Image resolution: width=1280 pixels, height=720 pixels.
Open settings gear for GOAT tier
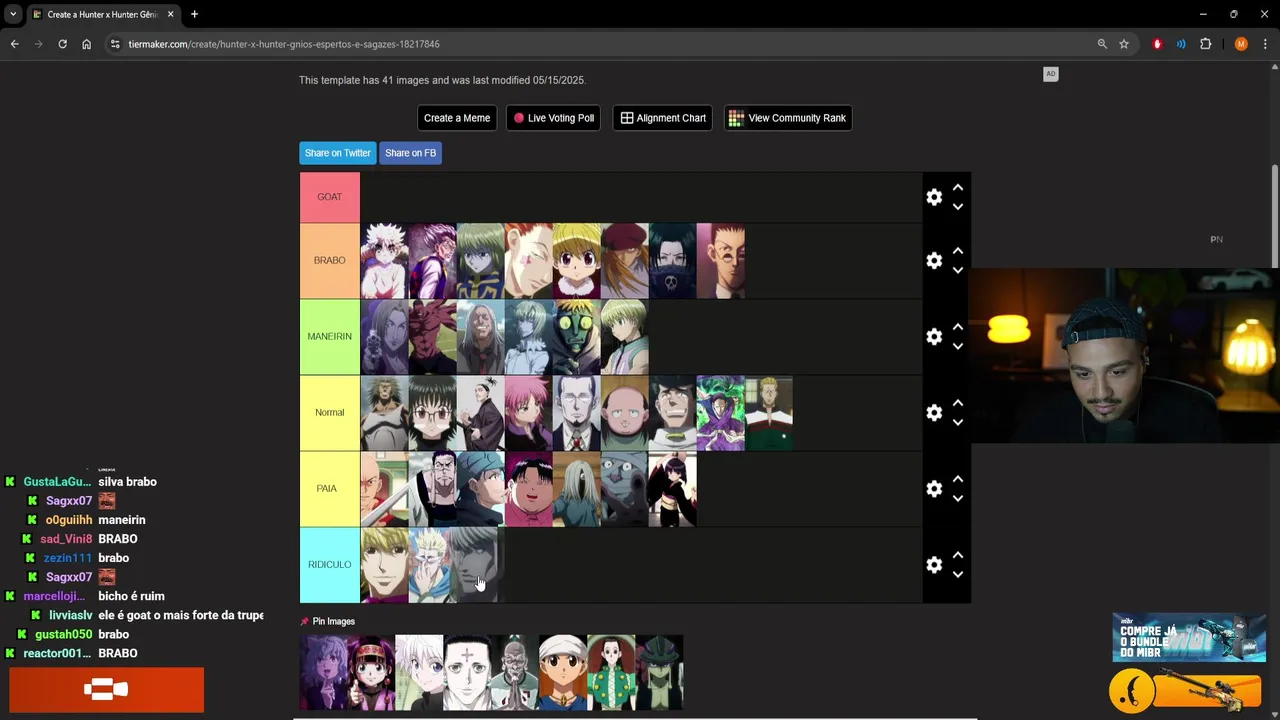tap(934, 197)
